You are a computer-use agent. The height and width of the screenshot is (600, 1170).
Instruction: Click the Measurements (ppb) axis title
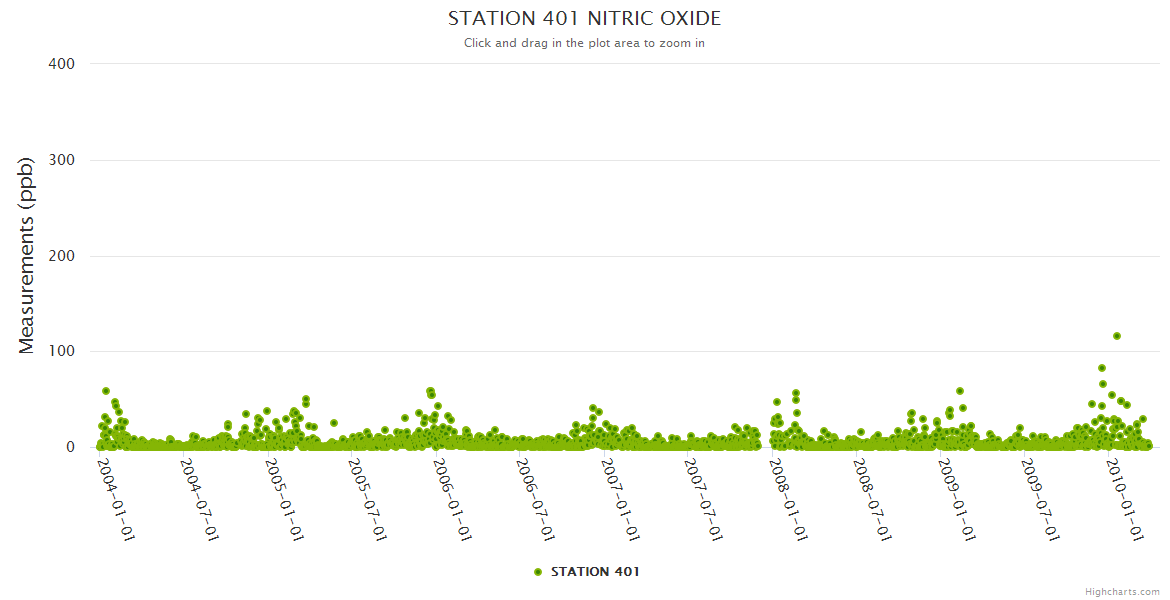click(x=27, y=255)
